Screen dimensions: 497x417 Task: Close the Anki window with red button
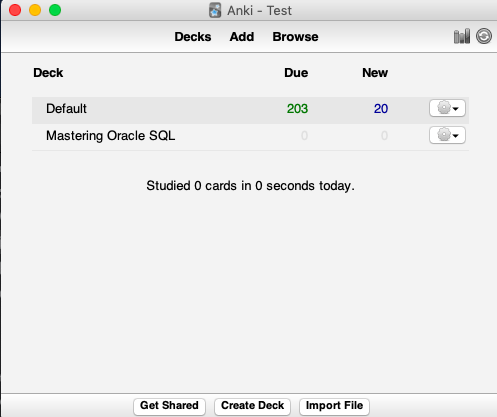coord(15,10)
